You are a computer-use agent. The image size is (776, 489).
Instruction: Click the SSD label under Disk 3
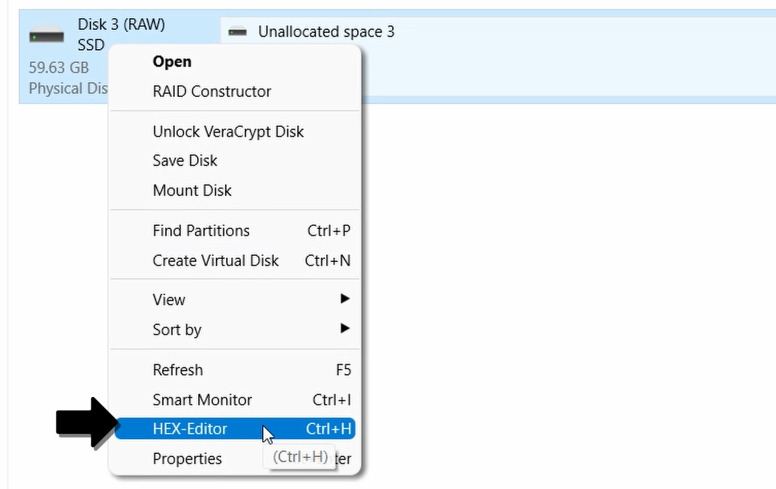[x=91, y=45]
